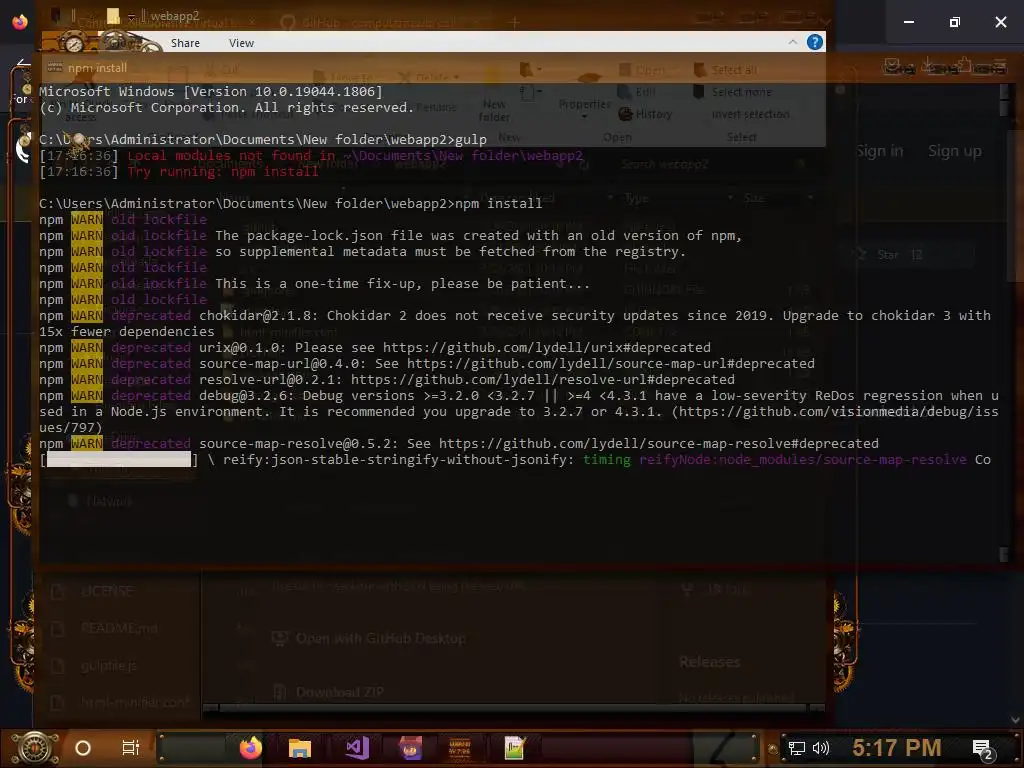Screen dimensions: 1024x768
Task: Open Cortana circle on the taskbar
Action: coord(83,748)
